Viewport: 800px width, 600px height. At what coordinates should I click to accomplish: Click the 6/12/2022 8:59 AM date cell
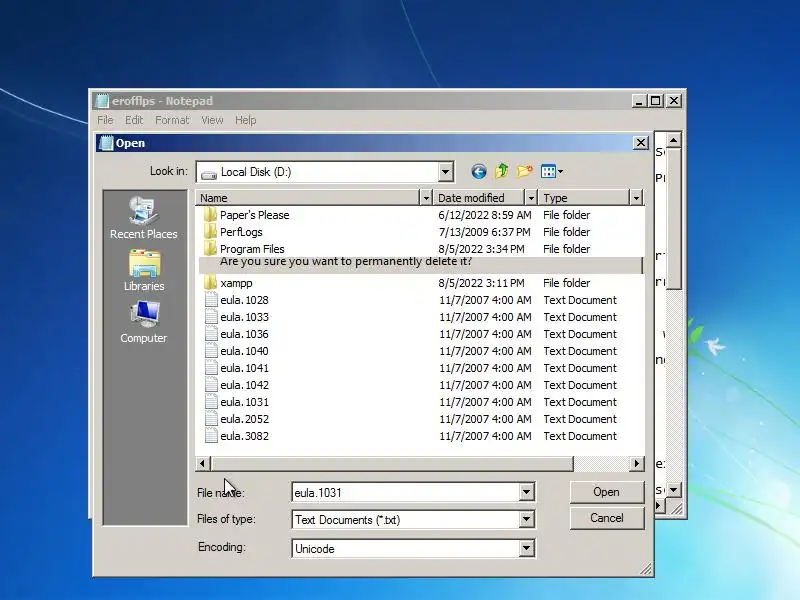coord(484,215)
